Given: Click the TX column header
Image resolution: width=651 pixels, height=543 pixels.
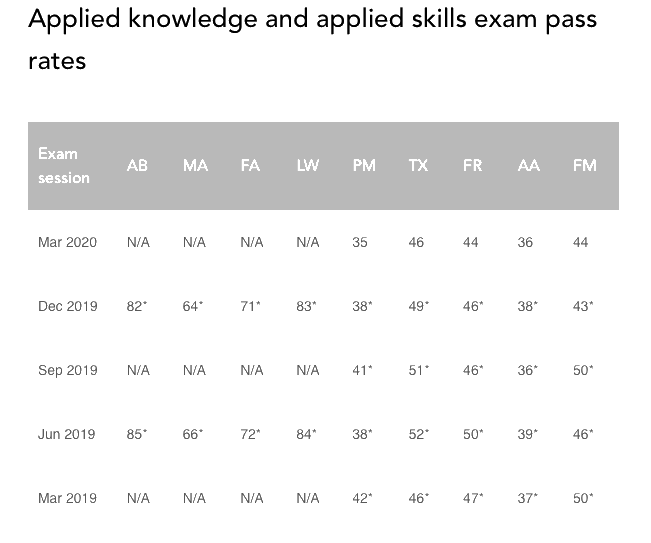Looking at the screenshot, I should pyautogui.click(x=418, y=166).
